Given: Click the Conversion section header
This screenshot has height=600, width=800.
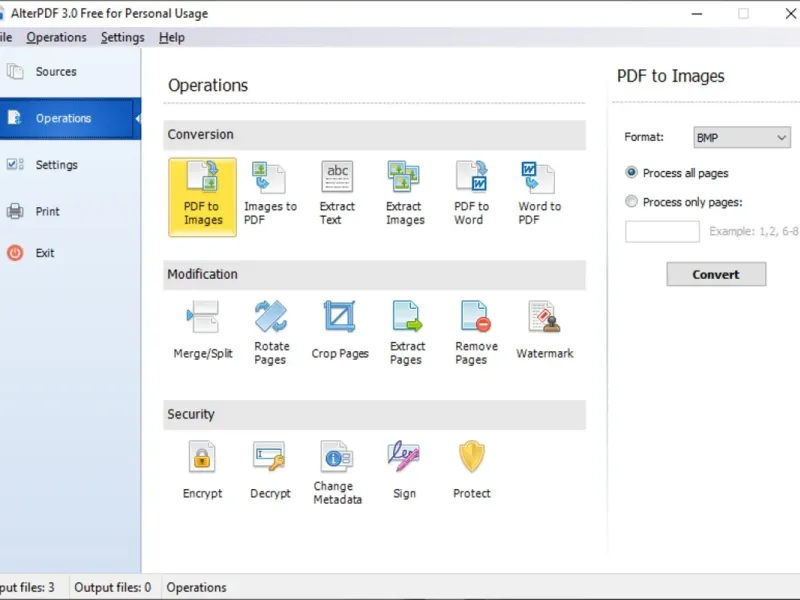Looking at the screenshot, I should click(x=374, y=135).
